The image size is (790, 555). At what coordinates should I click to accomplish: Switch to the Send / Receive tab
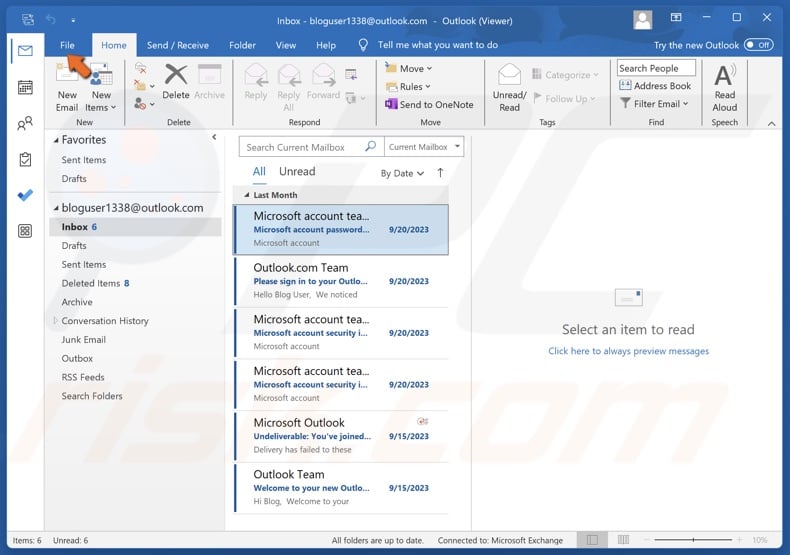tap(178, 45)
